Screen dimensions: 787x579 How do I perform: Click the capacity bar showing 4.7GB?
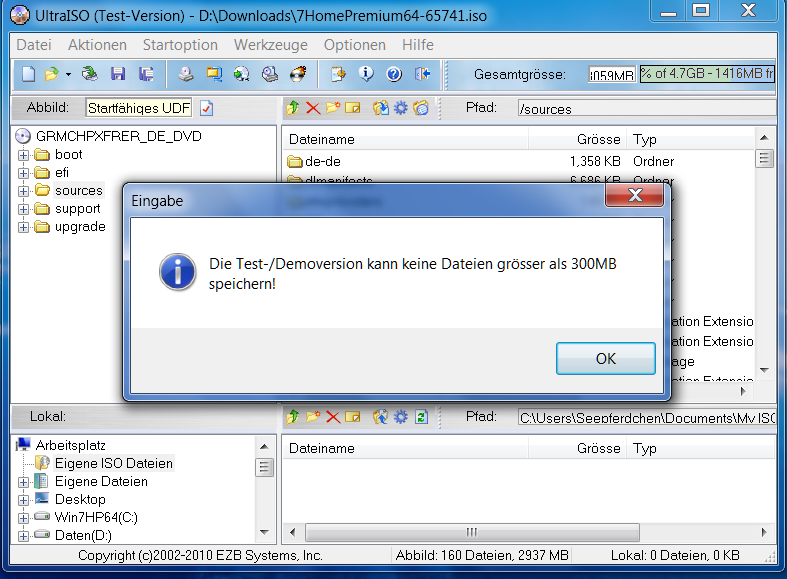tap(707, 74)
